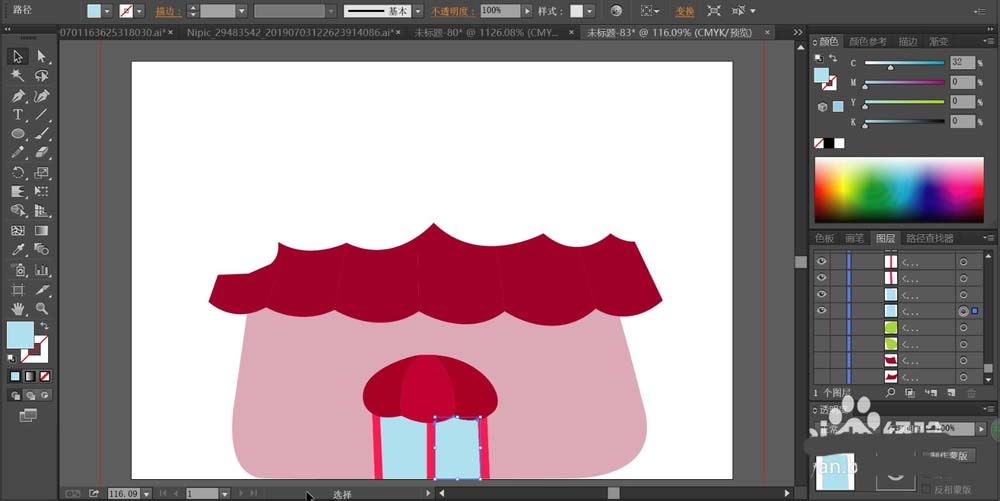Select the Eyedropper tool
This screenshot has height=501, width=1000.
click(18, 250)
